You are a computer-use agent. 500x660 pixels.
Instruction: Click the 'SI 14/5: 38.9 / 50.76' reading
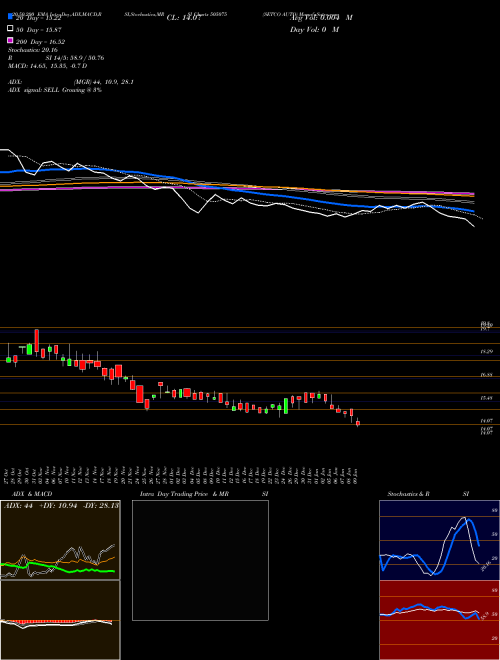coord(75,58)
